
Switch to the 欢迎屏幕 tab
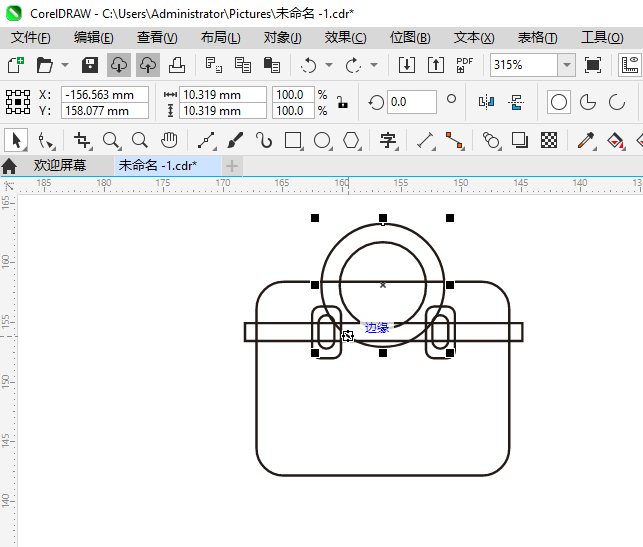(59, 165)
